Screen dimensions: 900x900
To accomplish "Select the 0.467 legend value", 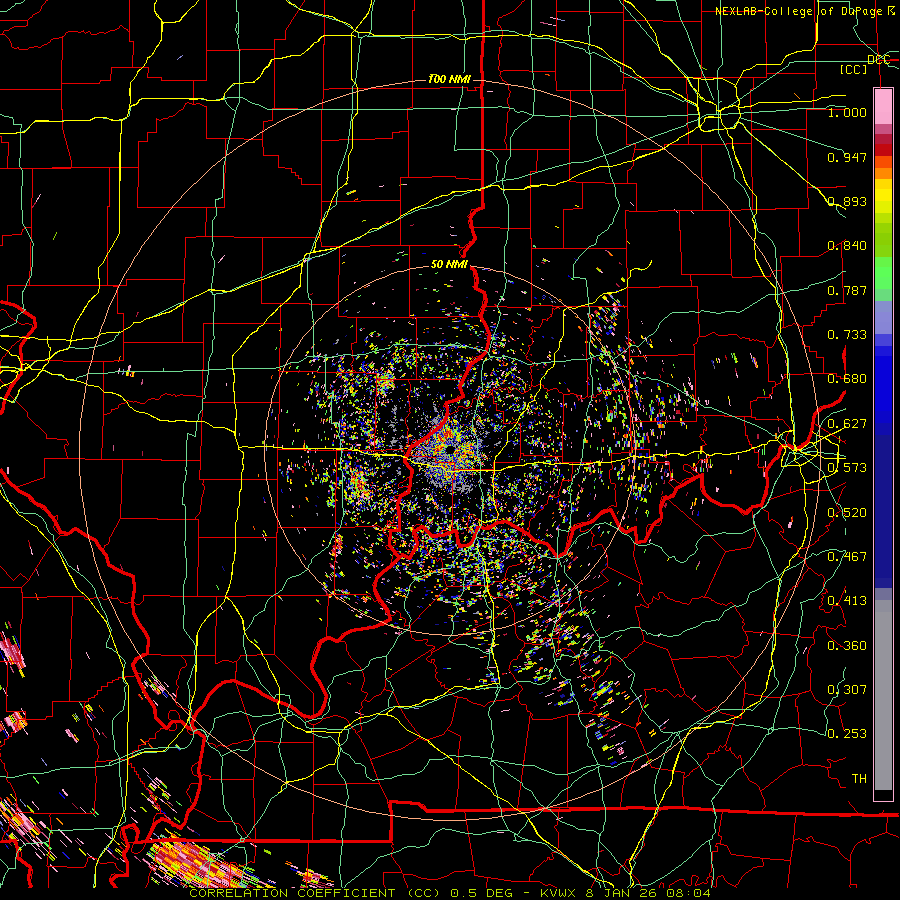I will pyautogui.click(x=847, y=557).
